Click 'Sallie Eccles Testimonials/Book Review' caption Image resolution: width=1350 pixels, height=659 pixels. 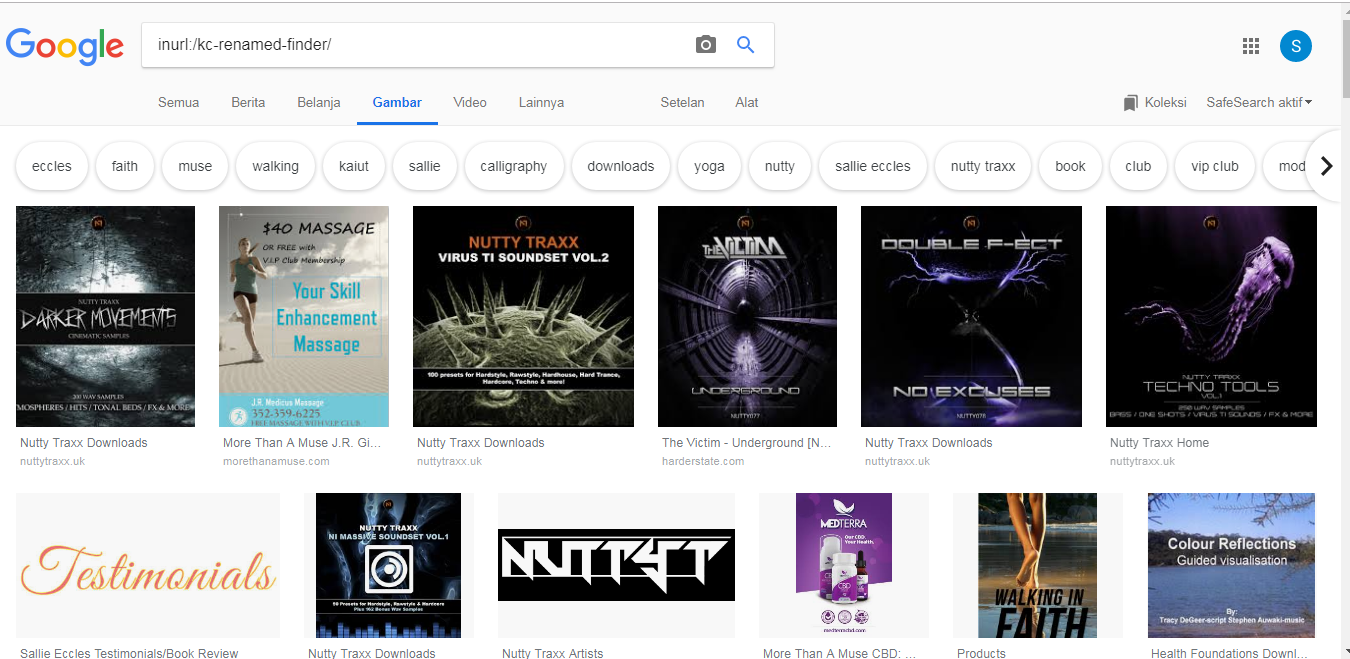pos(129,653)
